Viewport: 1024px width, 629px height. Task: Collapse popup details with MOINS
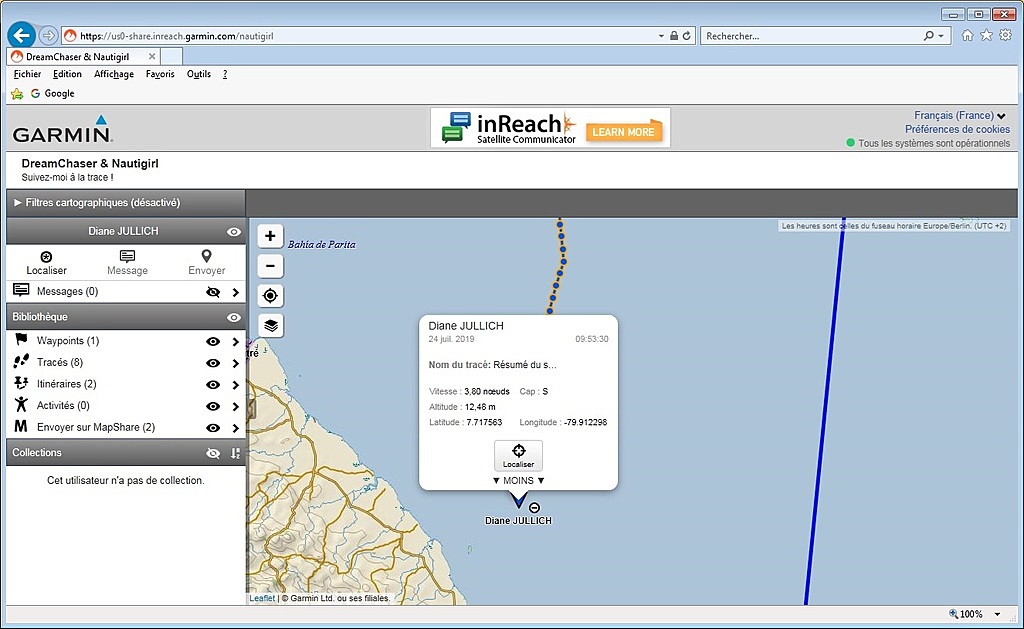(519, 480)
